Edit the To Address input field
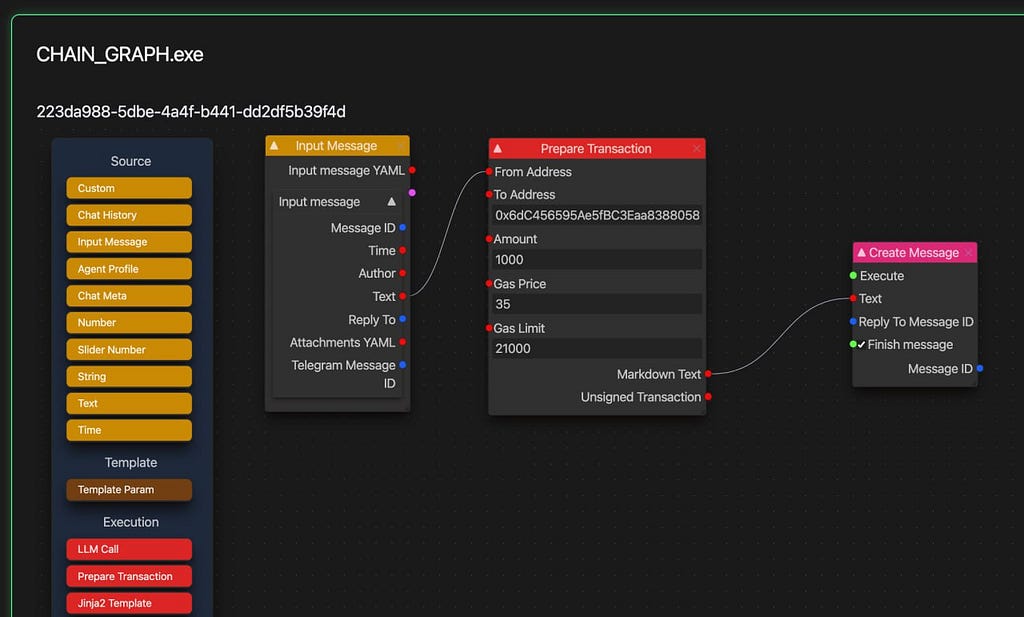The image size is (1024, 617). click(597, 215)
